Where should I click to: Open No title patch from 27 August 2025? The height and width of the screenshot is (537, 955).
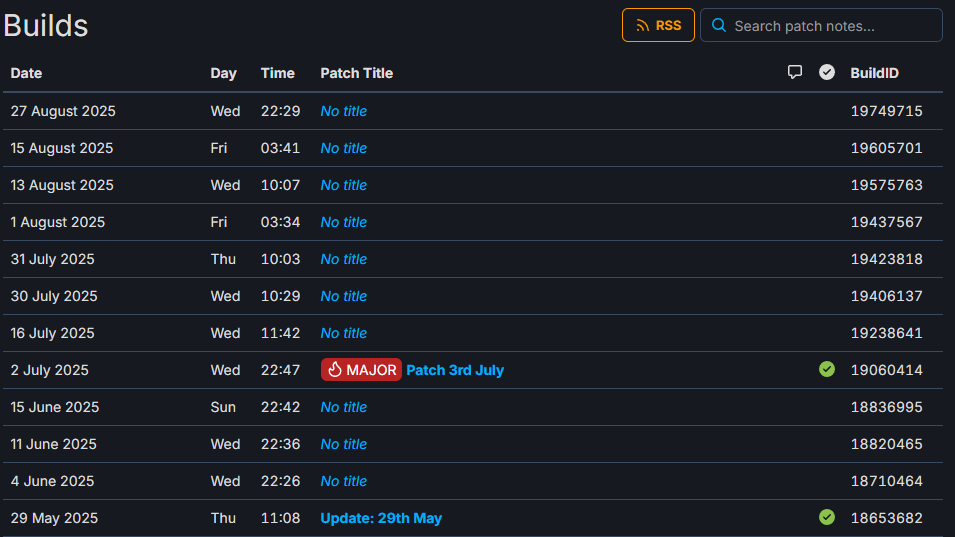(344, 111)
